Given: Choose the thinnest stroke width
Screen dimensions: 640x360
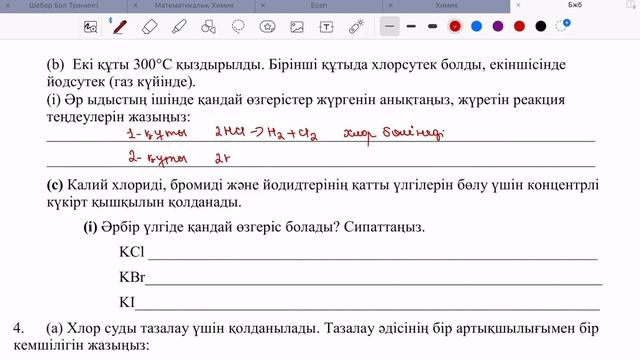Looking at the screenshot, I should pos(389,27).
